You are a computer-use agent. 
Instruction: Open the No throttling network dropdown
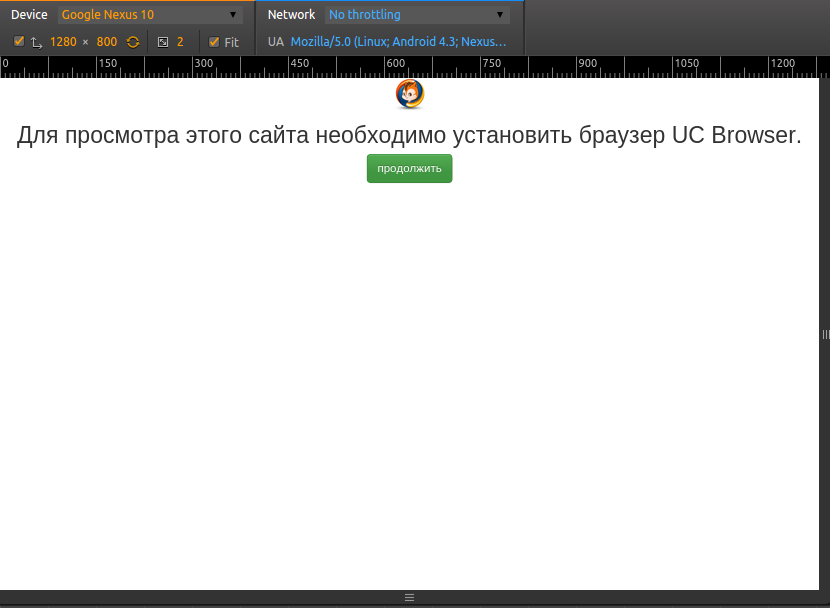coord(415,14)
